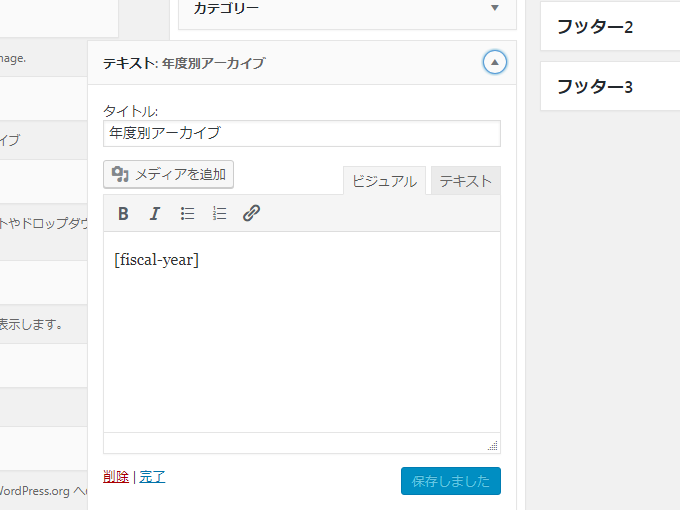Collapse the 年度別アーカイブ text widget
The height and width of the screenshot is (510, 680).
pyautogui.click(x=494, y=62)
